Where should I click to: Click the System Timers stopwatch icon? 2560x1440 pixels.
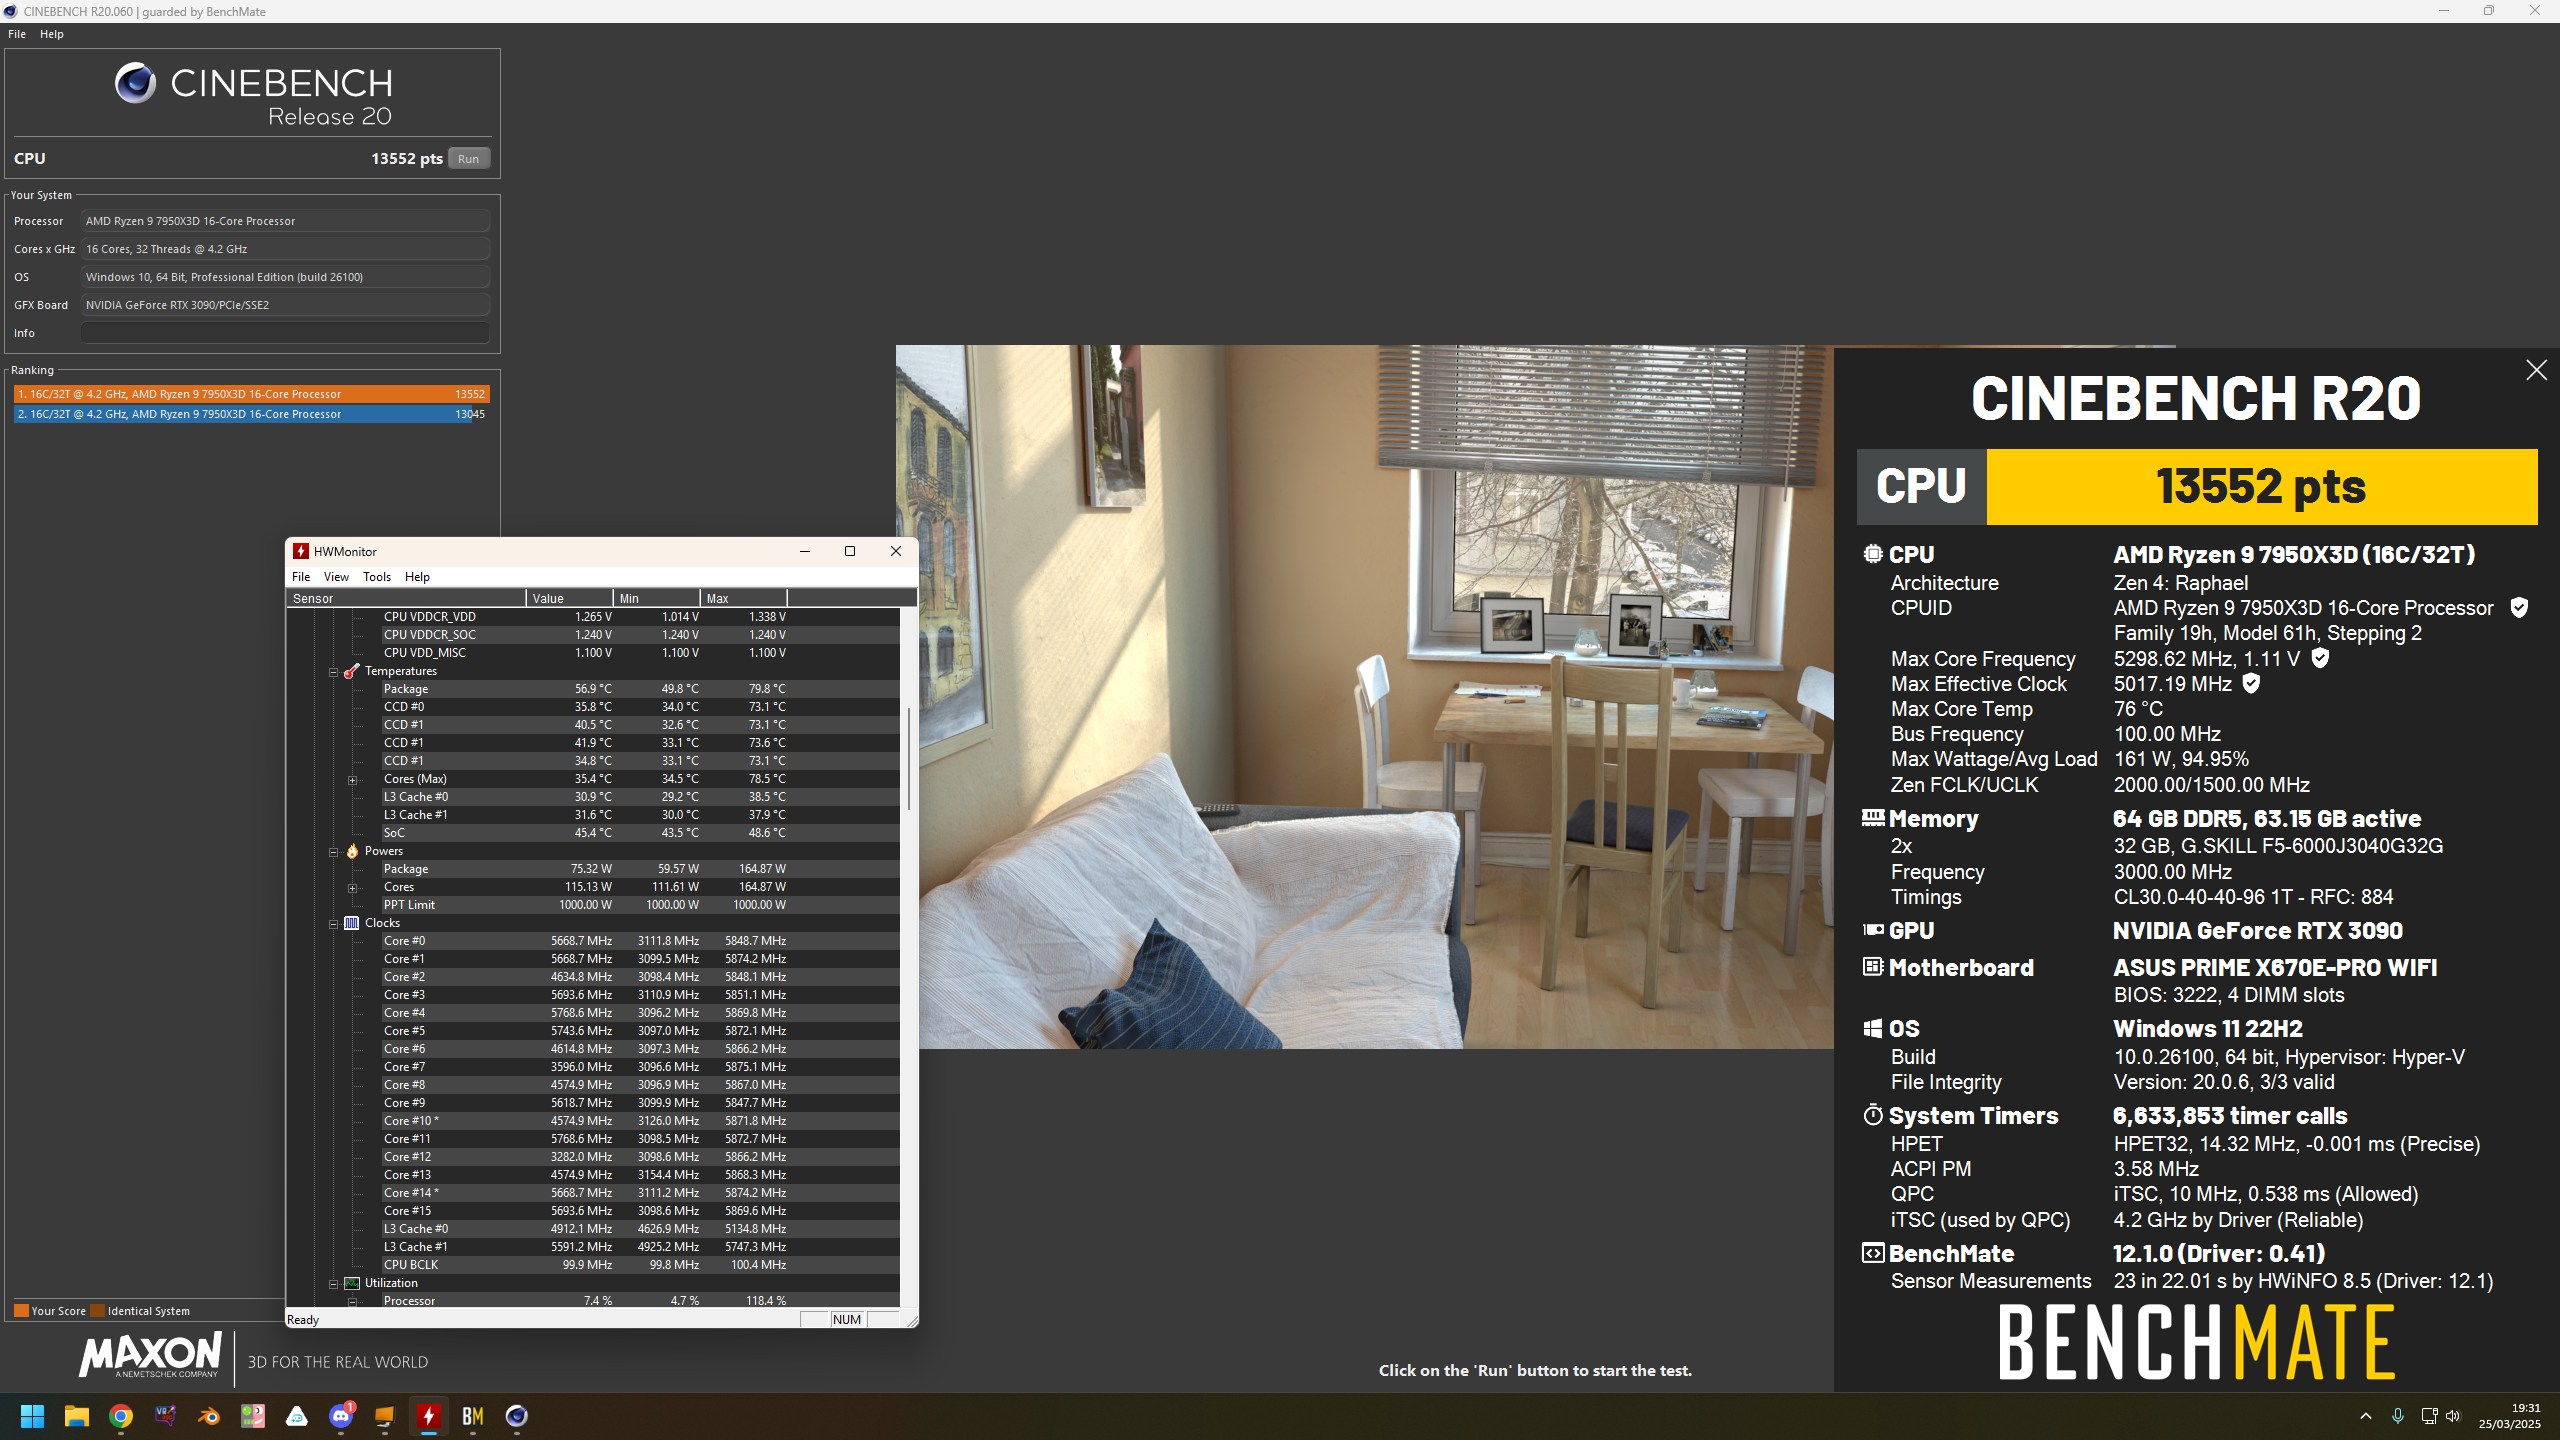1872,1115
